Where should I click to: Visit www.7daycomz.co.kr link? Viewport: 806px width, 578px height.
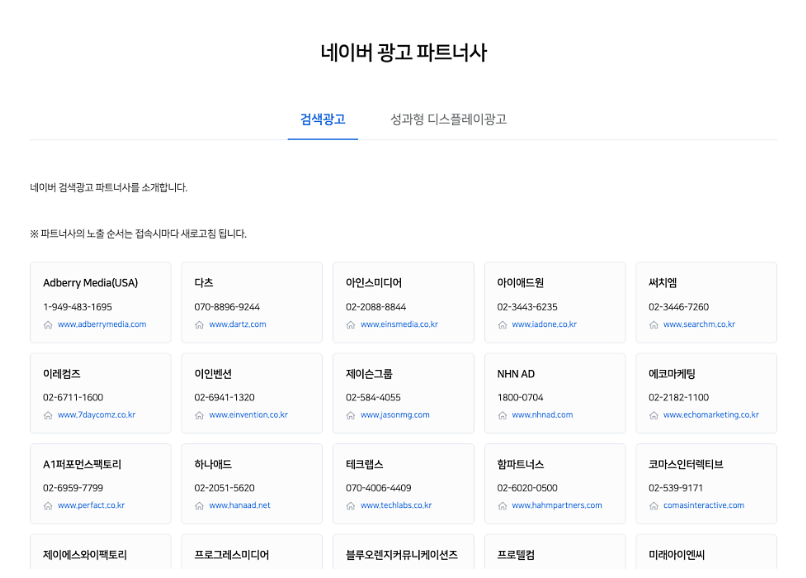tap(97, 415)
